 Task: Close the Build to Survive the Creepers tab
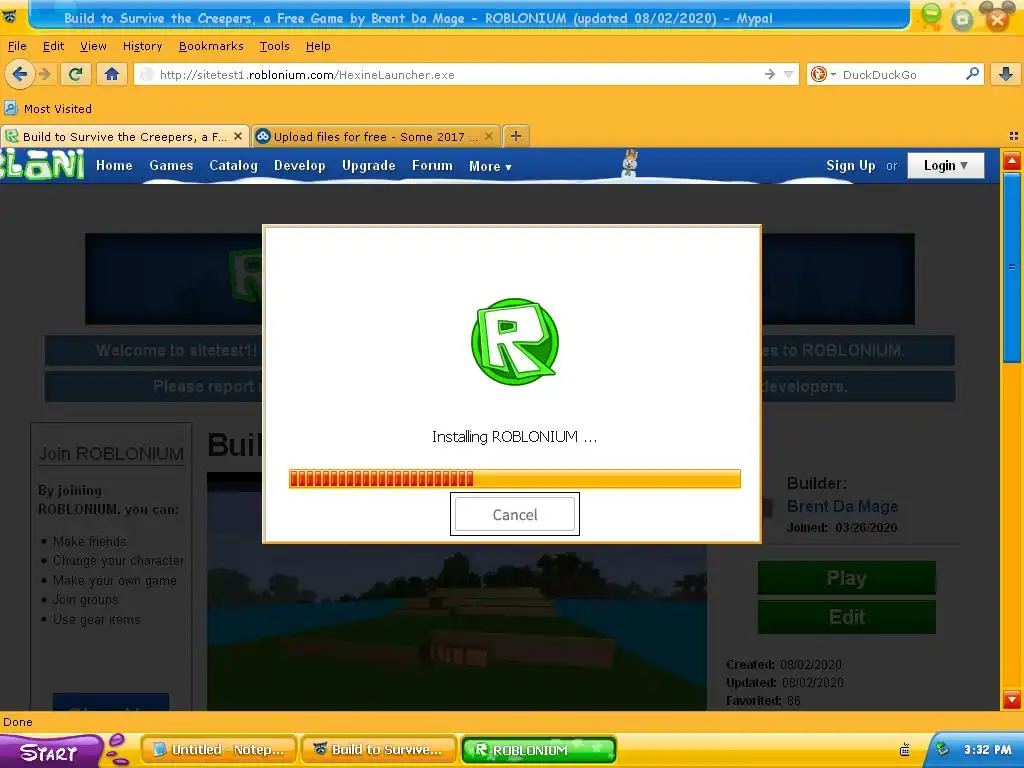pyautogui.click(x=238, y=136)
